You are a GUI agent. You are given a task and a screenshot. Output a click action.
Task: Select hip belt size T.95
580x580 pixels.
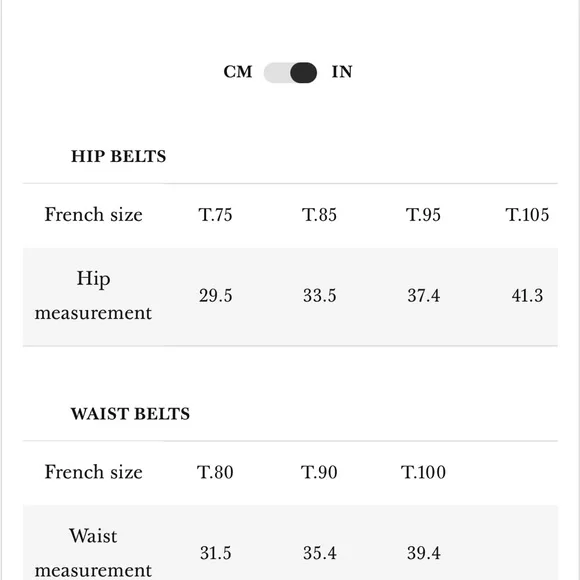[x=423, y=215]
